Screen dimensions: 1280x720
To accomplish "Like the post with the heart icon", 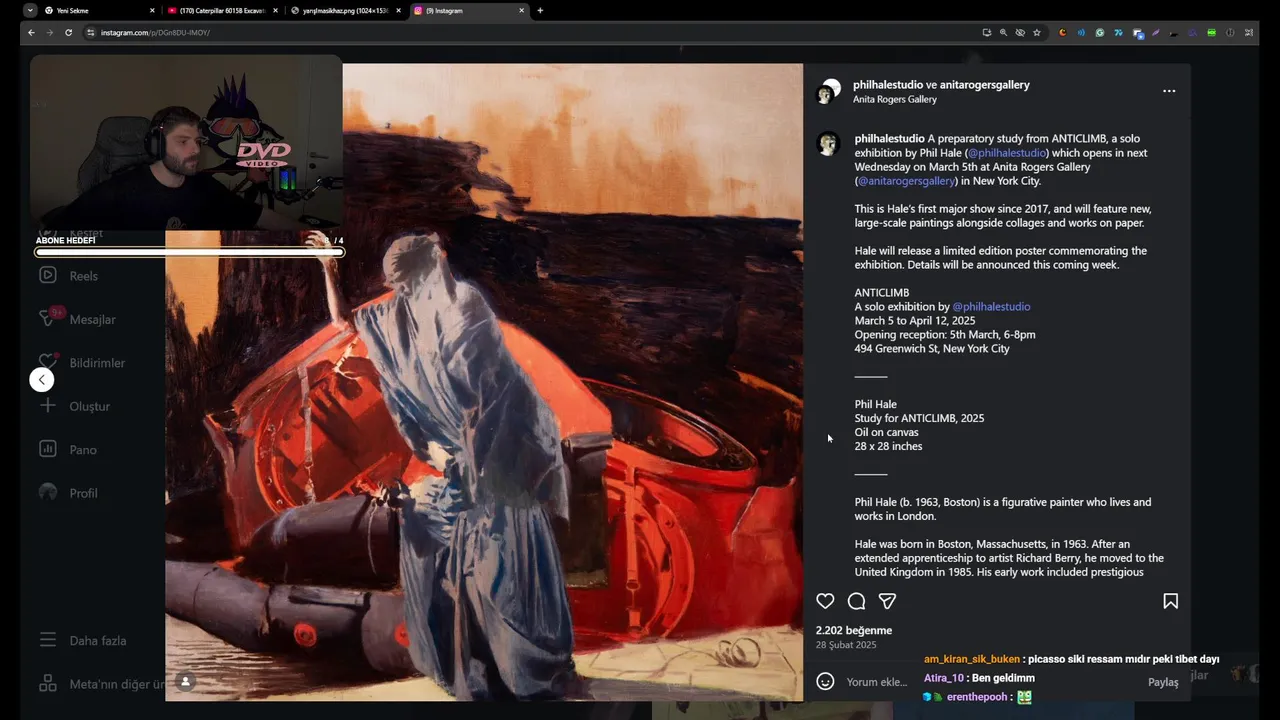I will pyautogui.click(x=825, y=601).
